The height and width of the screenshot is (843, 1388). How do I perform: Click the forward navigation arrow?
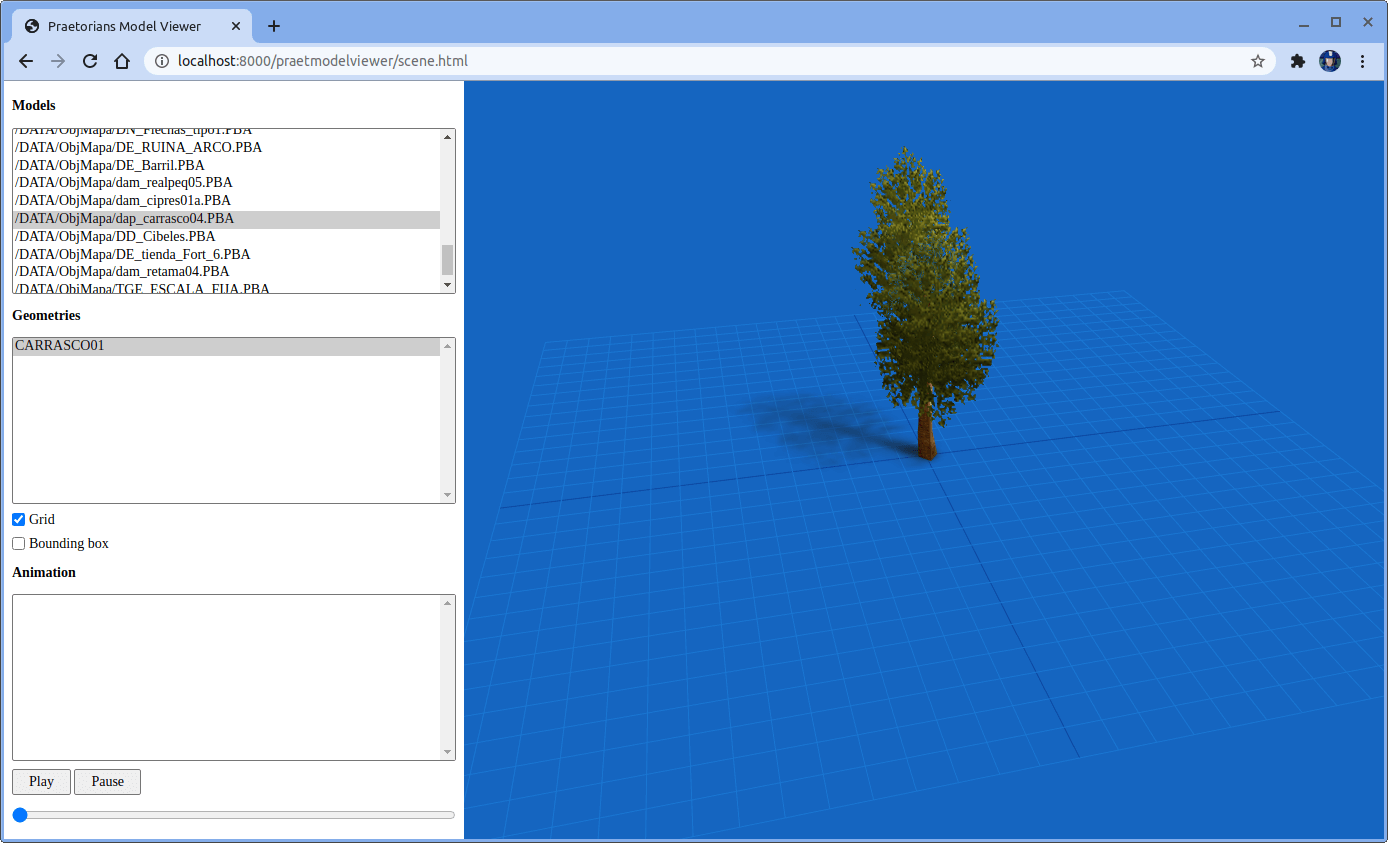(x=57, y=60)
